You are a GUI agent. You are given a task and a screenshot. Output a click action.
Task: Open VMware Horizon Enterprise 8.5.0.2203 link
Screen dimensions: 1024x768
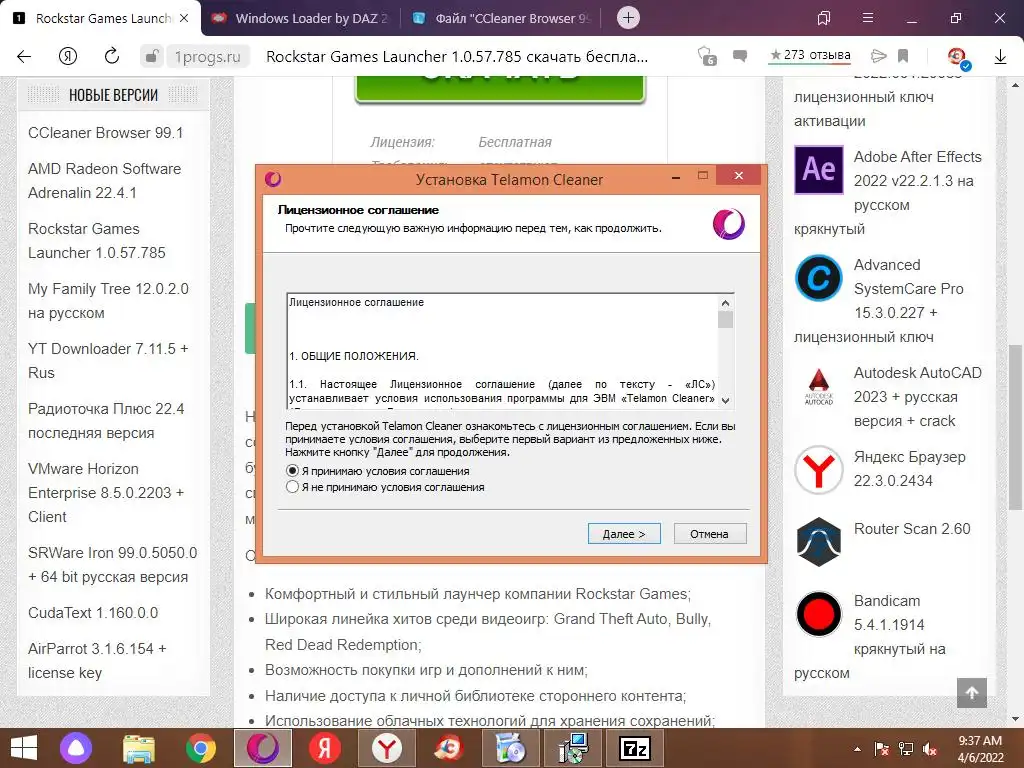pos(106,492)
